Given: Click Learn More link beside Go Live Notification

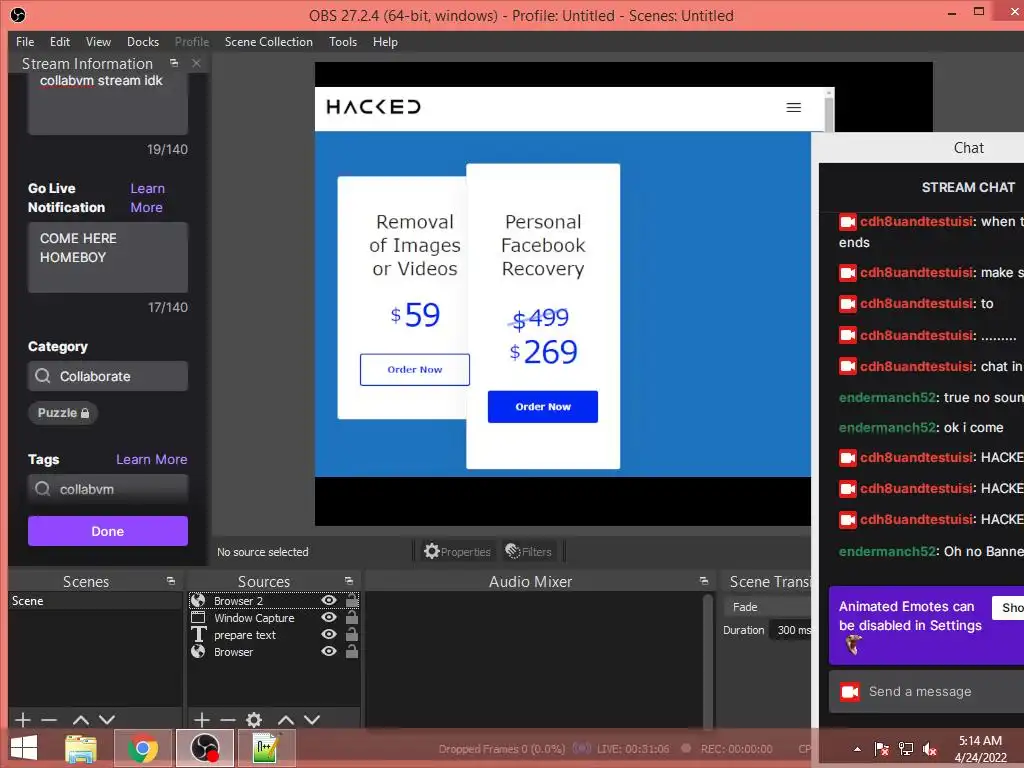Looking at the screenshot, I should (147, 198).
